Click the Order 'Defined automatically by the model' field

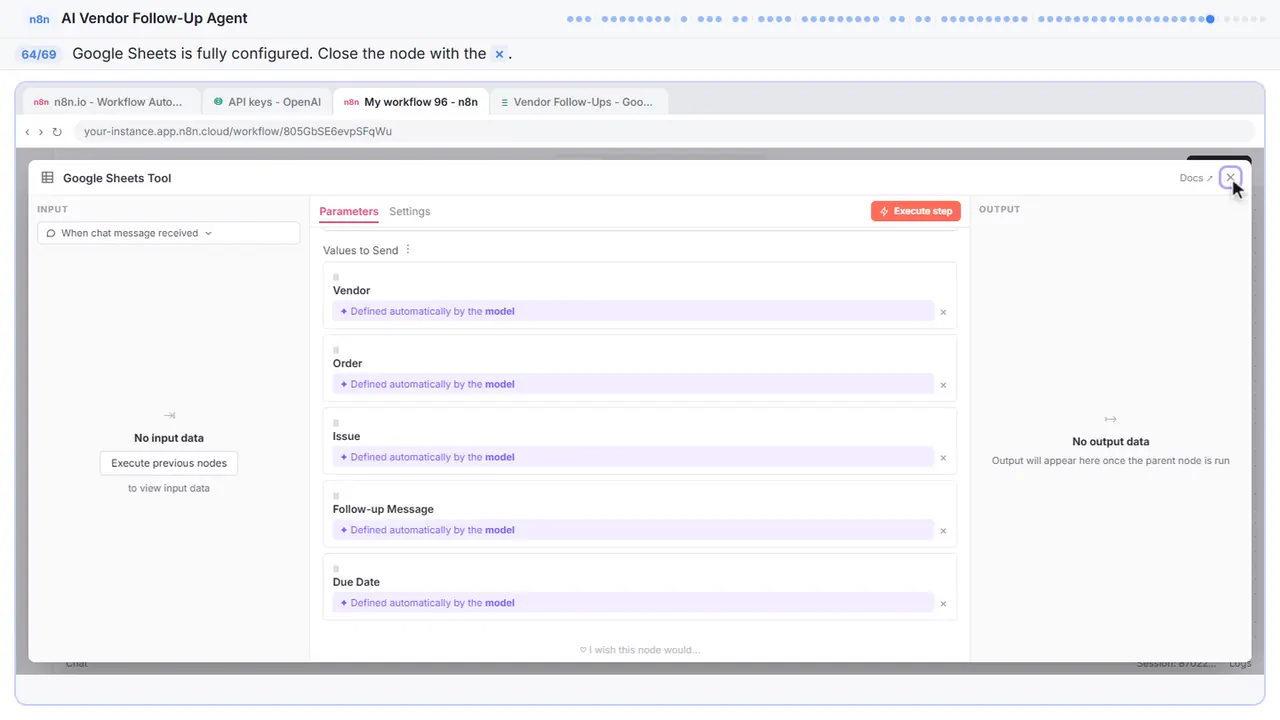click(633, 384)
